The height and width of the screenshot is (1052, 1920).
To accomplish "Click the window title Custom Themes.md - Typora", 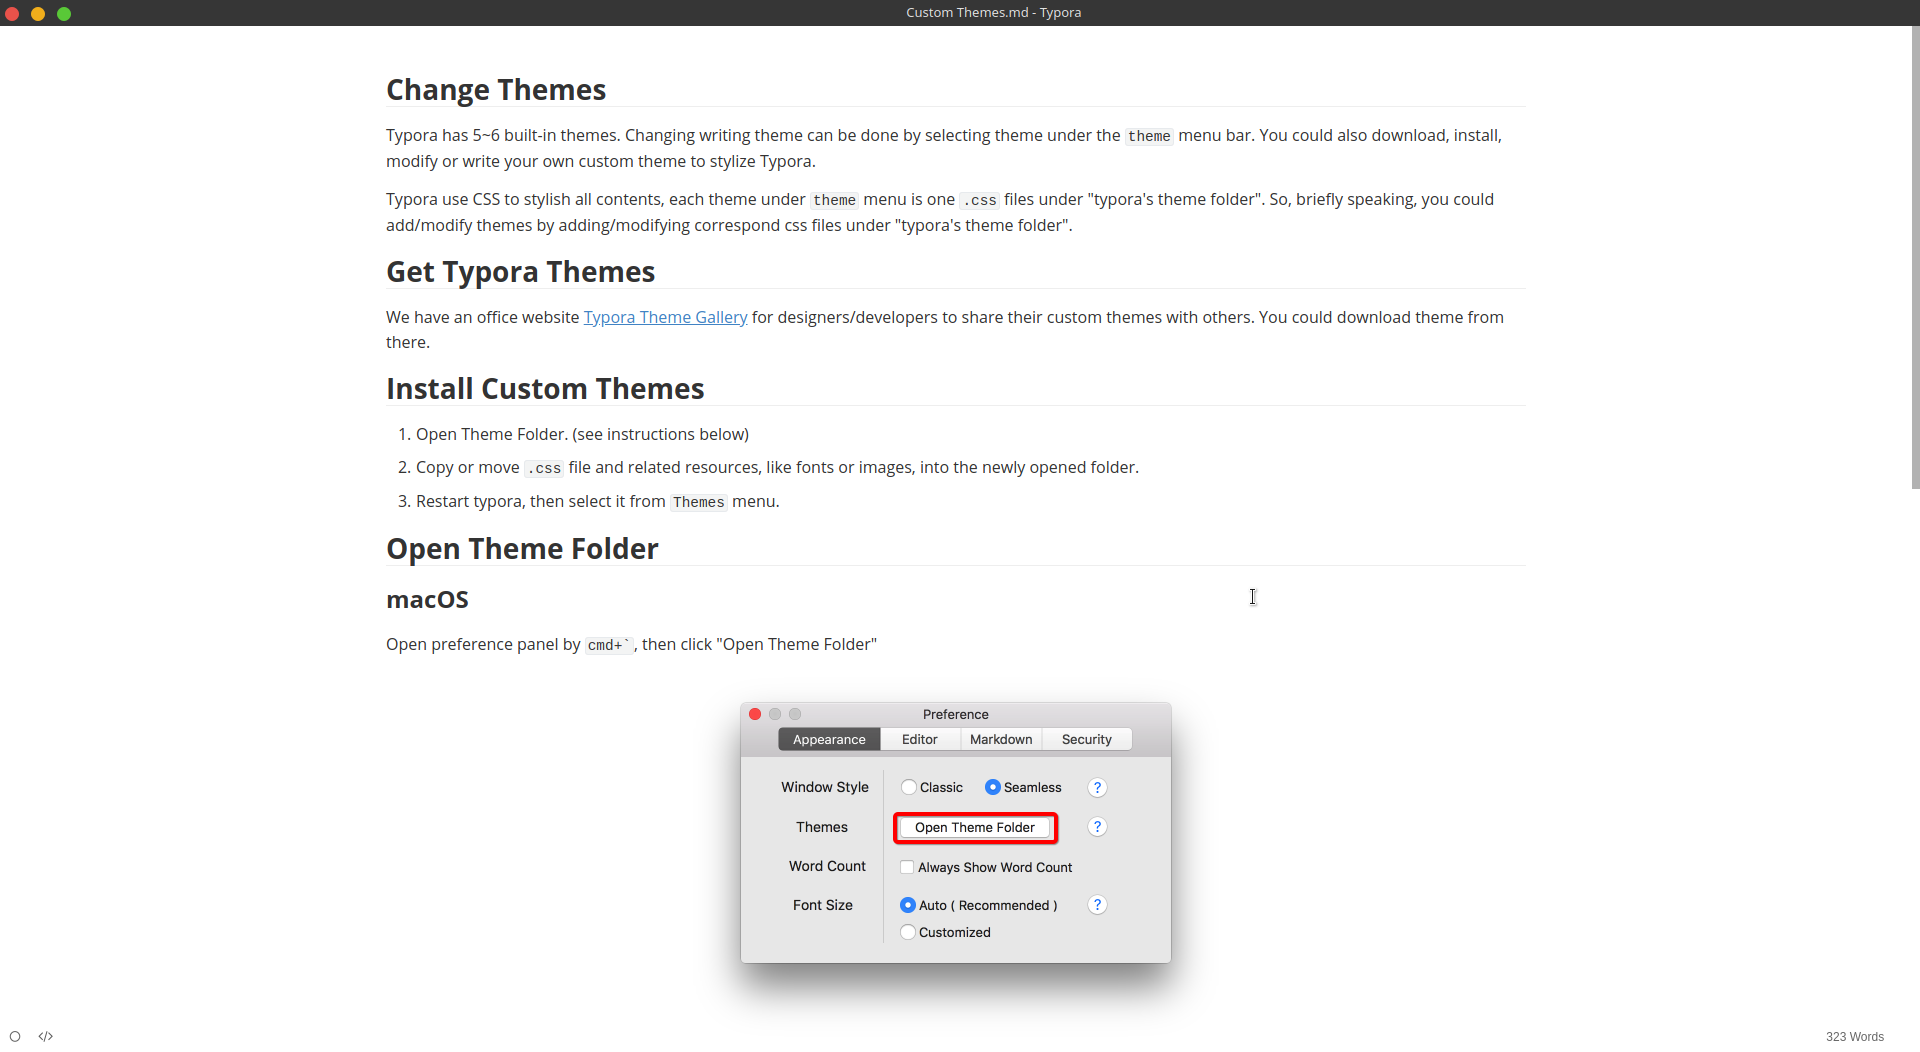I will [993, 13].
